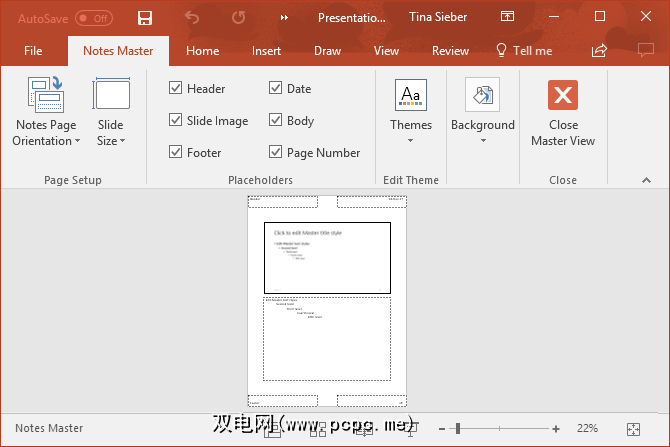Click the zoom out minus icon
This screenshot has width=670, height=447.
click(x=442, y=428)
